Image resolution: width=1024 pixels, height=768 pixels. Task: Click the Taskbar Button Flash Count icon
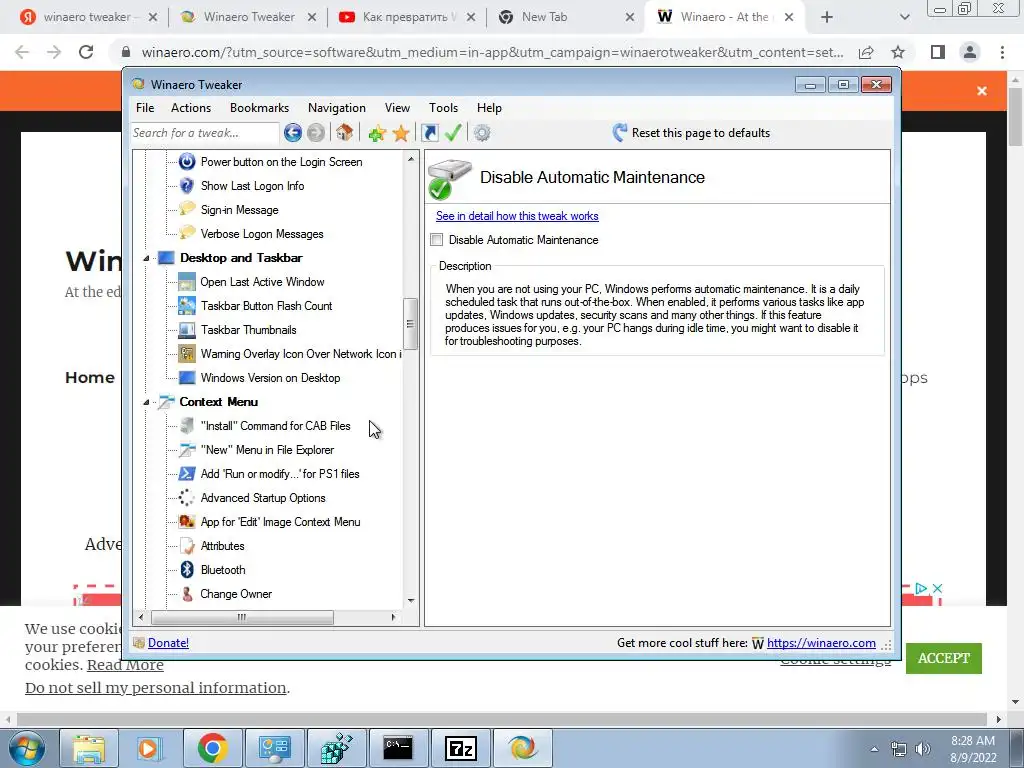pyautogui.click(x=187, y=306)
